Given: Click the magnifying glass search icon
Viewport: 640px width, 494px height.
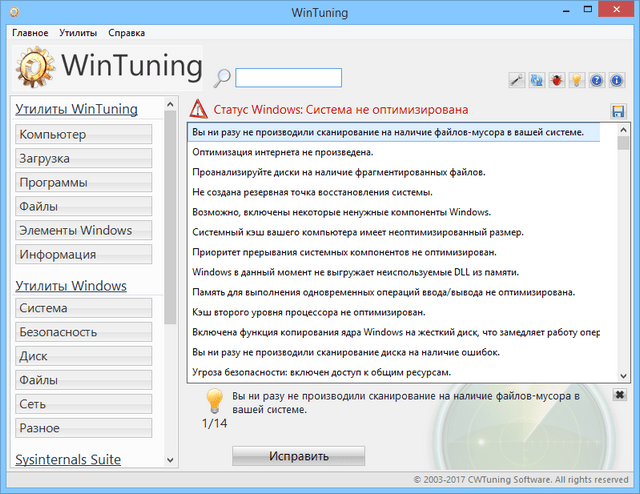Looking at the screenshot, I should [x=222, y=78].
